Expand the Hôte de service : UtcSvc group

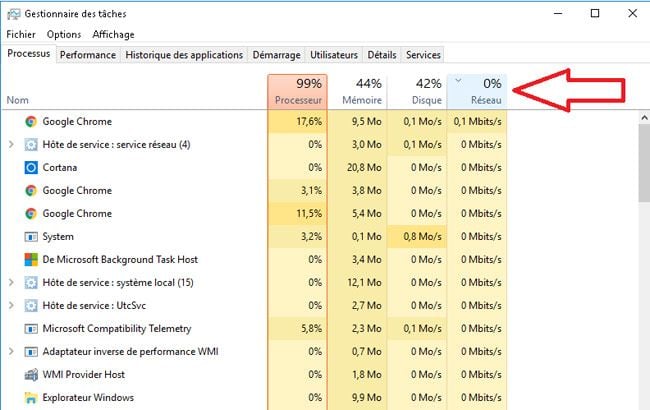pyautogui.click(x=11, y=306)
